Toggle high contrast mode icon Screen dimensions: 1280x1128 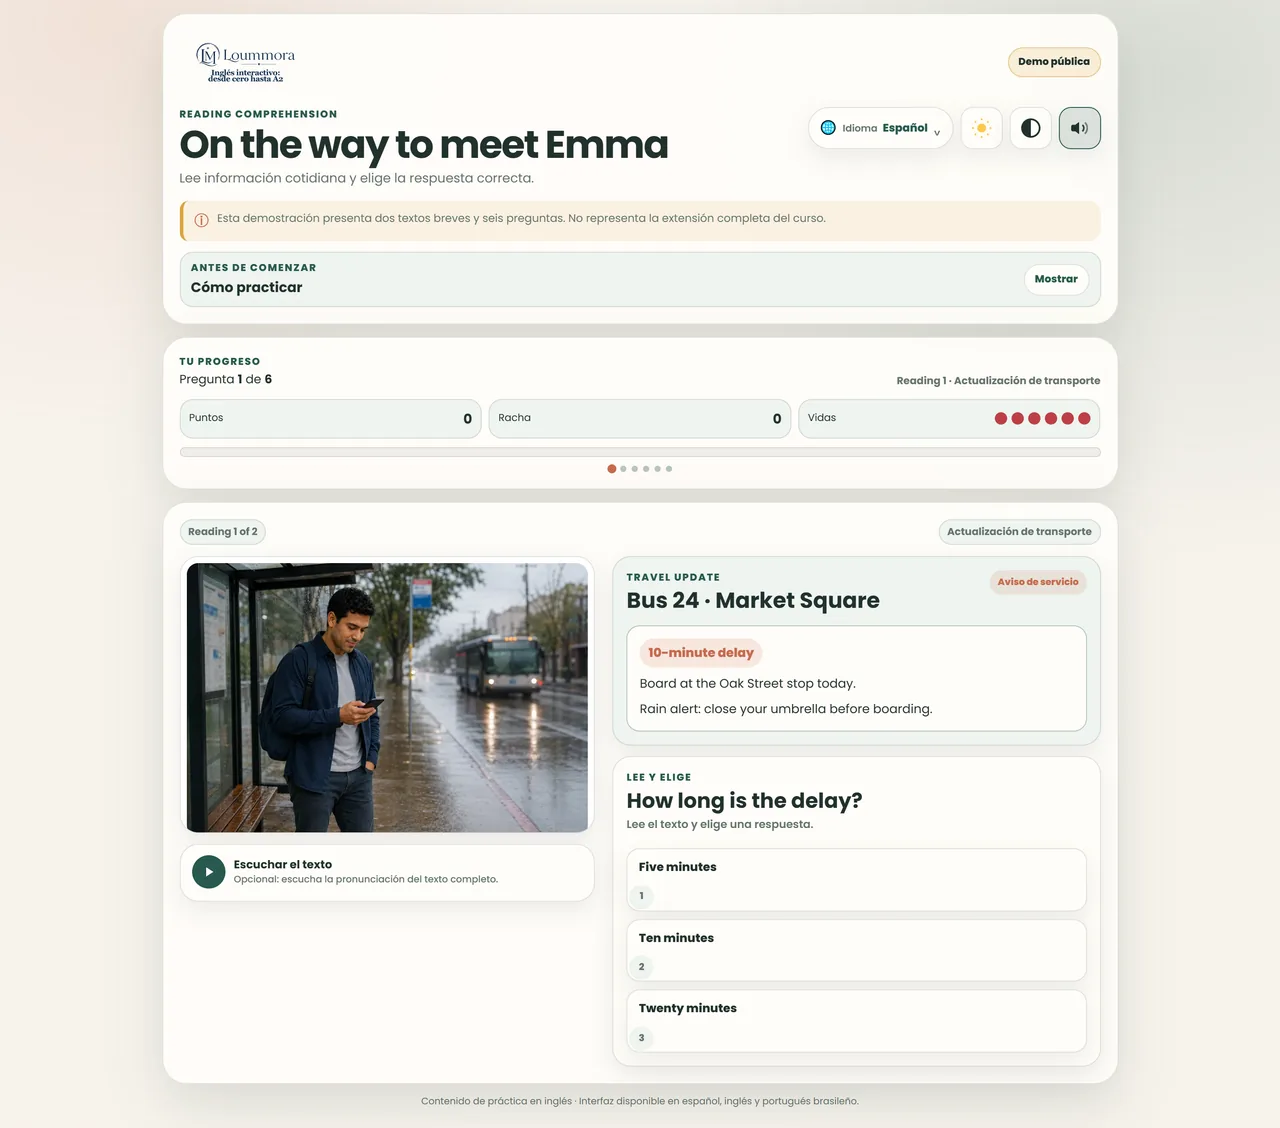click(1030, 128)
